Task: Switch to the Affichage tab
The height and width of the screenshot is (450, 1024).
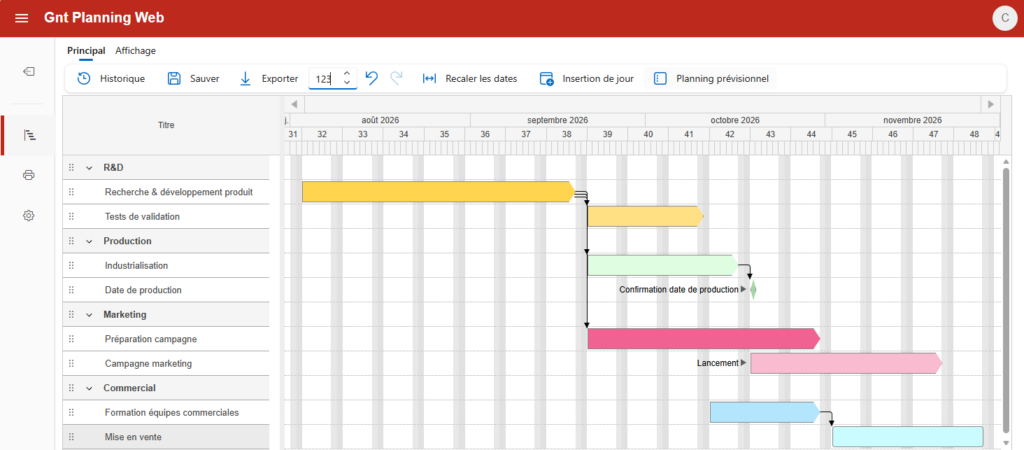Action: (x=136, y=50)
